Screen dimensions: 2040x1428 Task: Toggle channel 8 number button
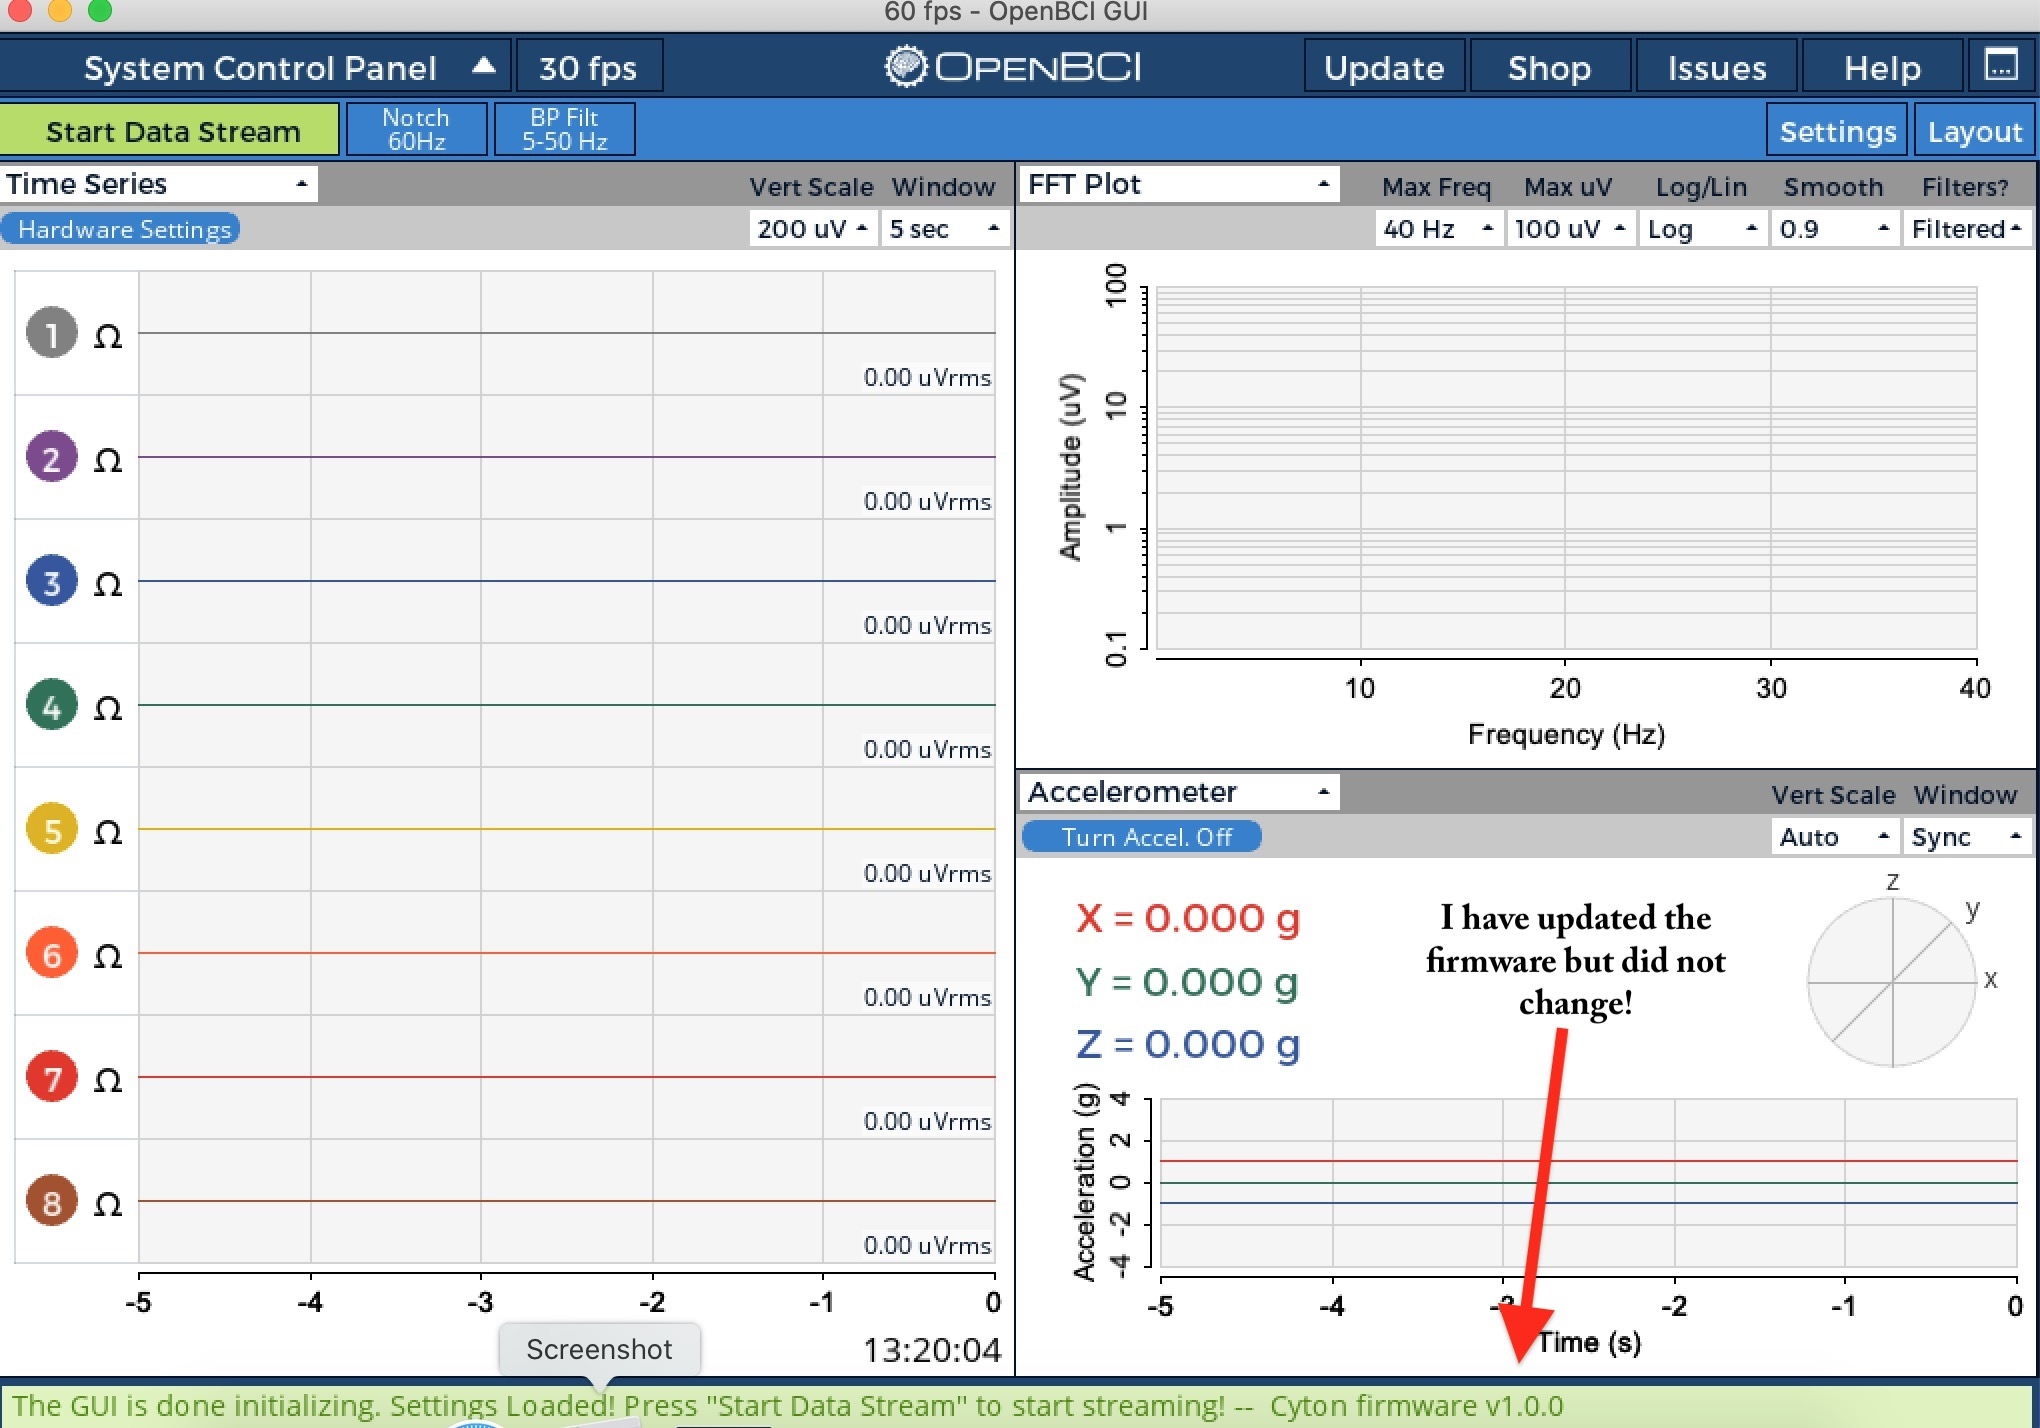(52, 1201)
